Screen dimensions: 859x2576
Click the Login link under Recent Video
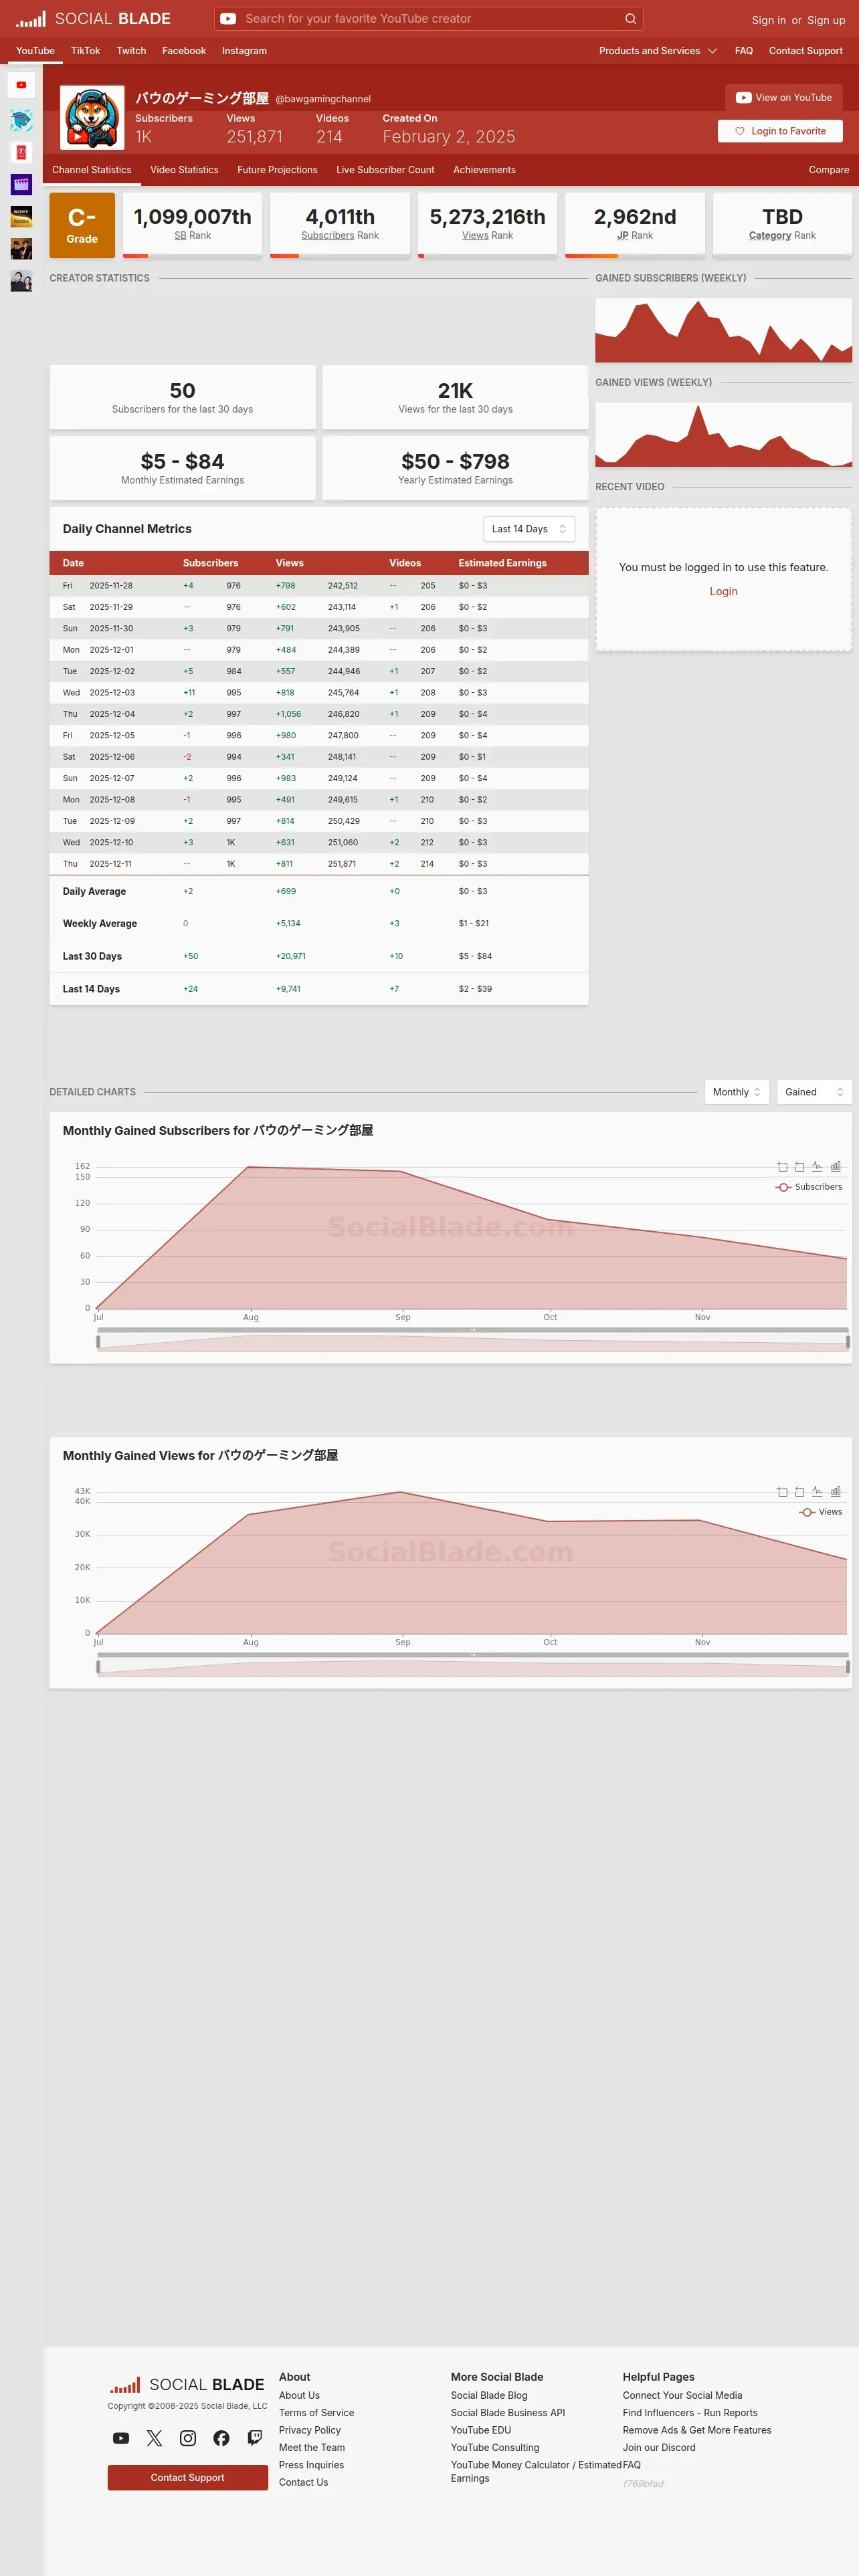[723, 591]
